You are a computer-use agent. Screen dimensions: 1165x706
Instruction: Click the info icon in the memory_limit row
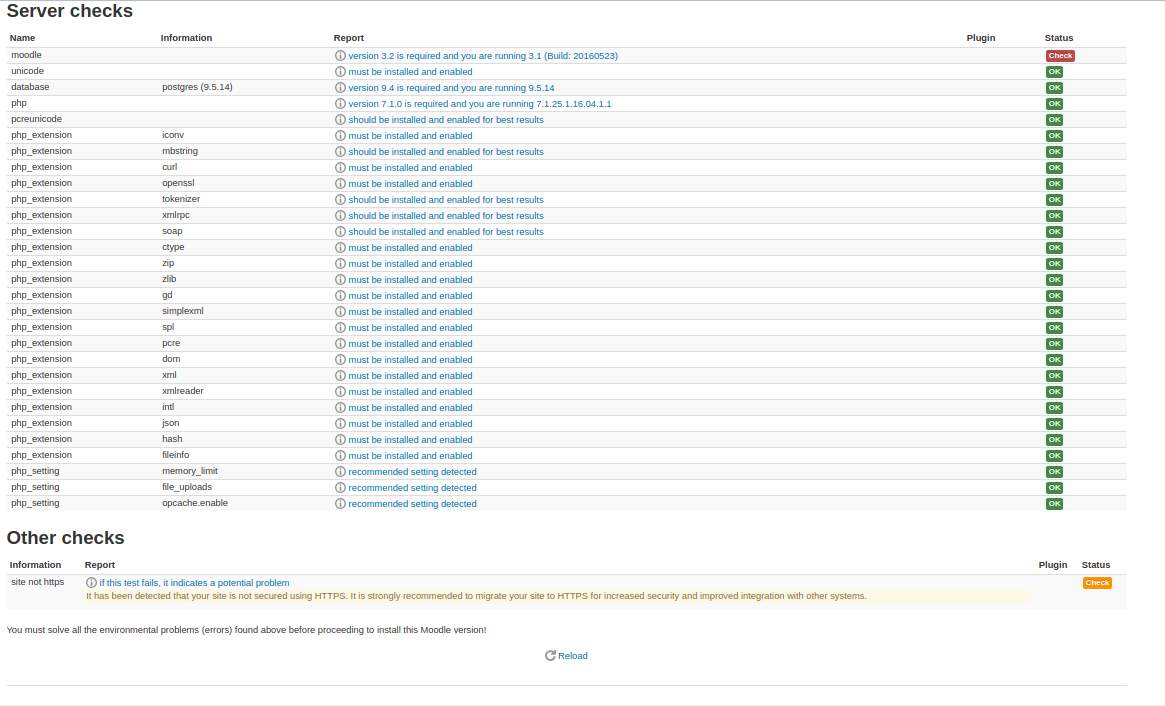click(340, 472)
